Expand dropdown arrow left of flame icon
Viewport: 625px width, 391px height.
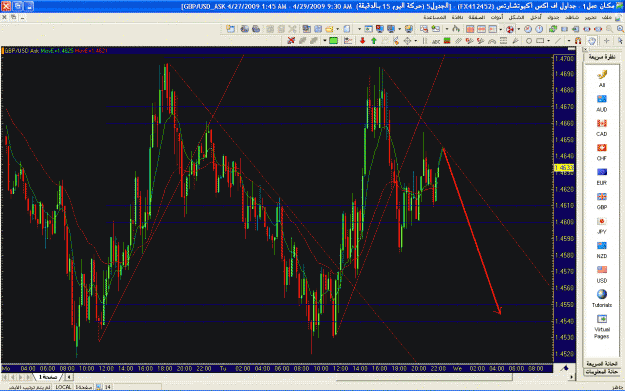click(447, 29)
